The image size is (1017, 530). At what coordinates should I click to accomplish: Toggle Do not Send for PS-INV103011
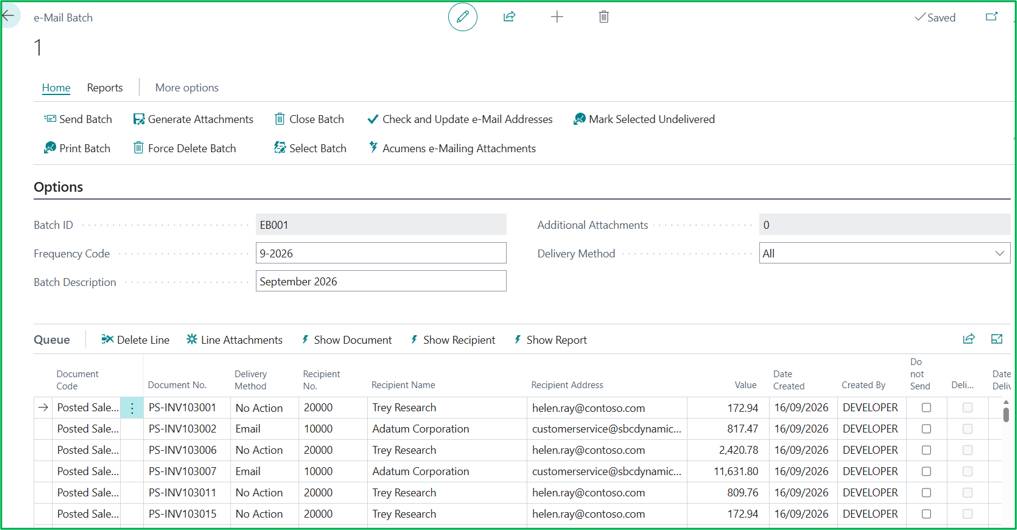926,493
